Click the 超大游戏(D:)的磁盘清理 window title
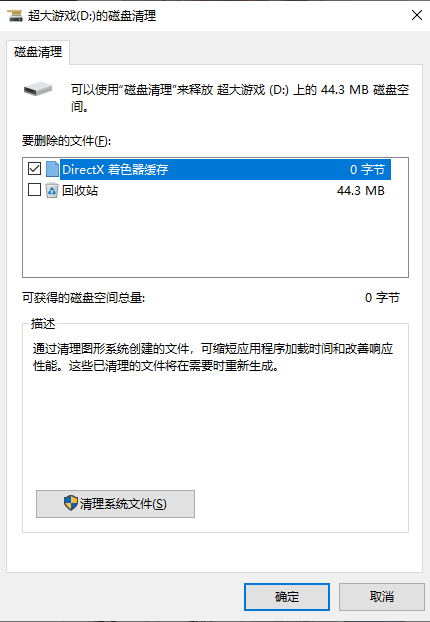This screenshot has width=430, height=622. pos(92,16)
